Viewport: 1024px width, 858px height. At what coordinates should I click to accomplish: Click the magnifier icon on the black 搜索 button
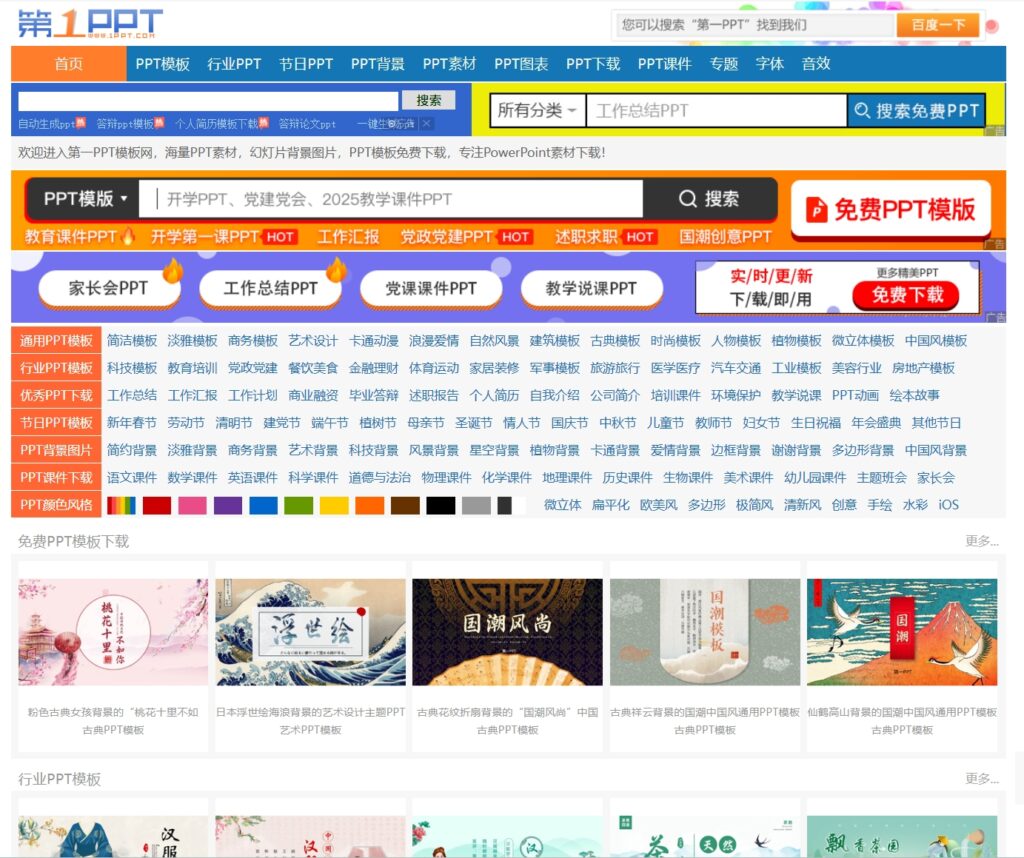pyautogui.click(x=687, y=199)
